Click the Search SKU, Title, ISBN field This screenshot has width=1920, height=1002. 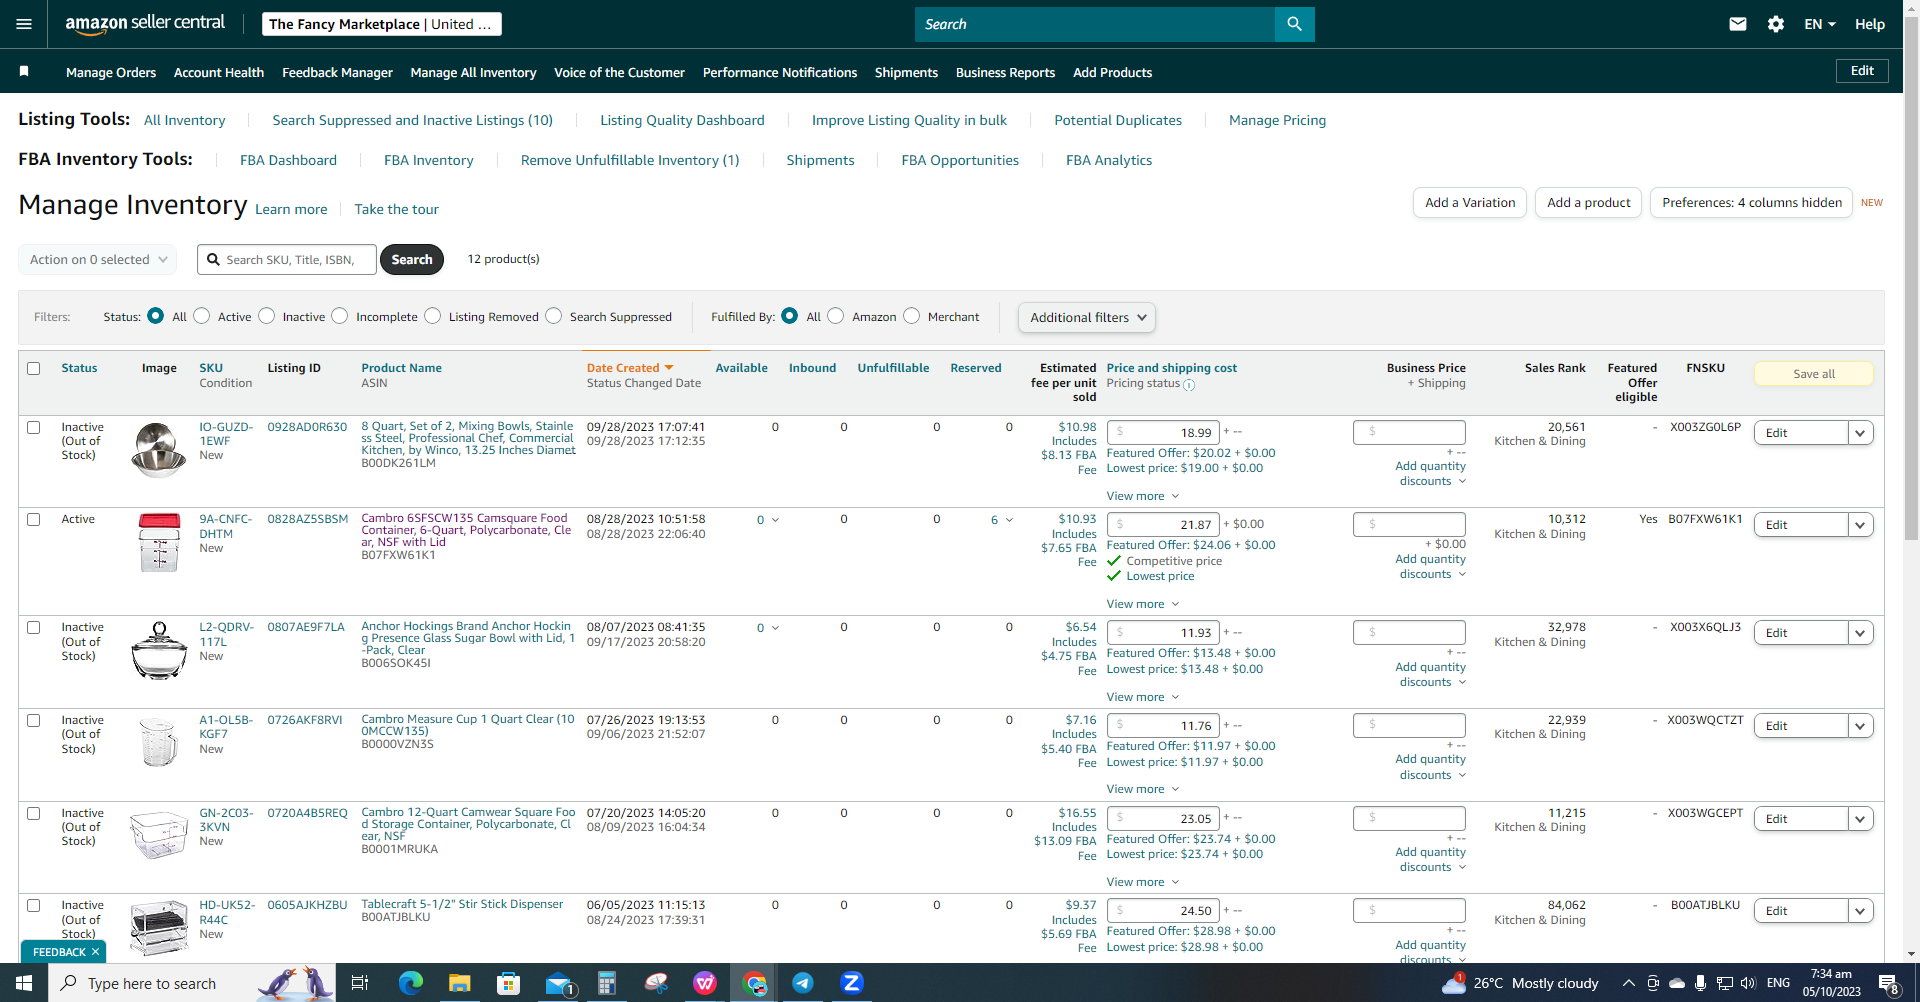[x=287, y=259]
